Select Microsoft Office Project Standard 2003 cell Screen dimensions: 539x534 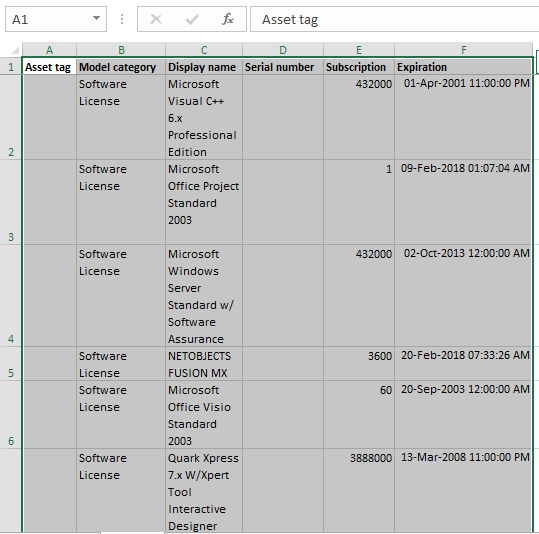click(204, 202)
